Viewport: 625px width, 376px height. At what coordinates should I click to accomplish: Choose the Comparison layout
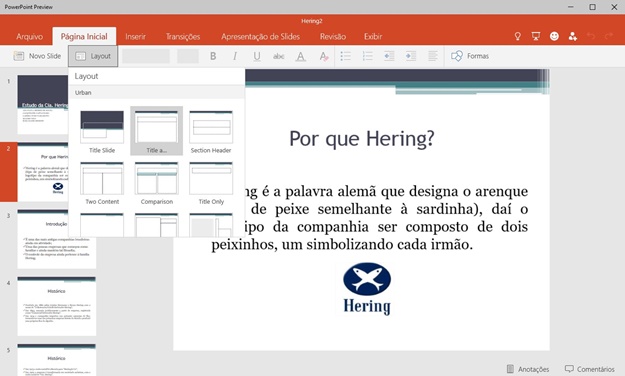(157, 183)
